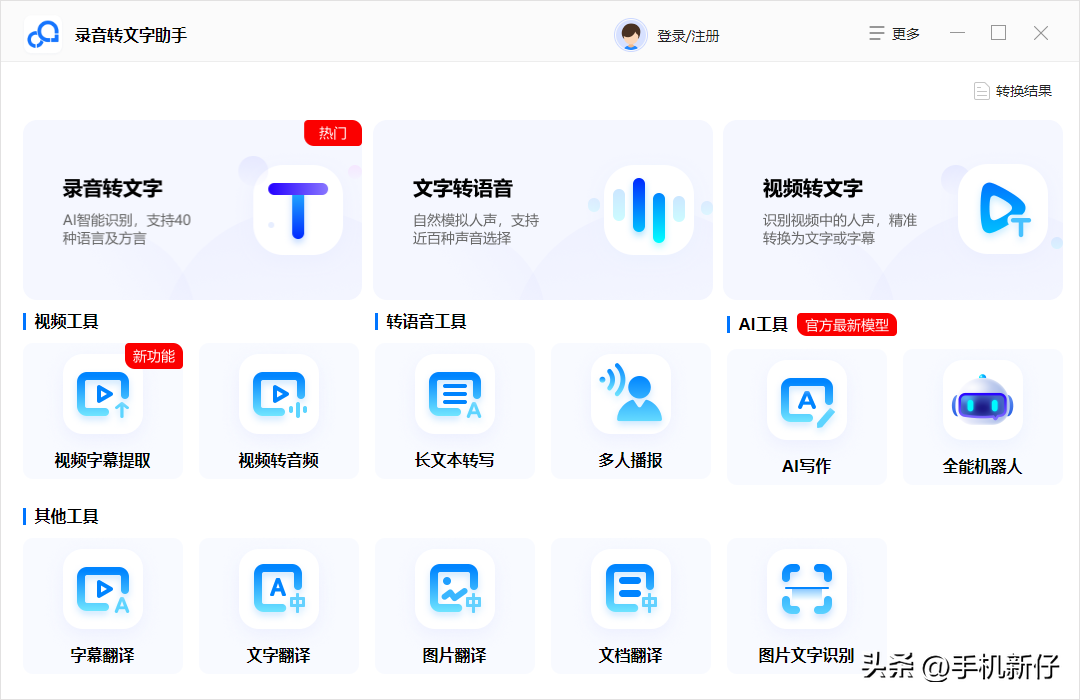This screenshot has height=700, width=1080.
Task: Open the 文字转语音 waveform icon
Action: (648, 210)
